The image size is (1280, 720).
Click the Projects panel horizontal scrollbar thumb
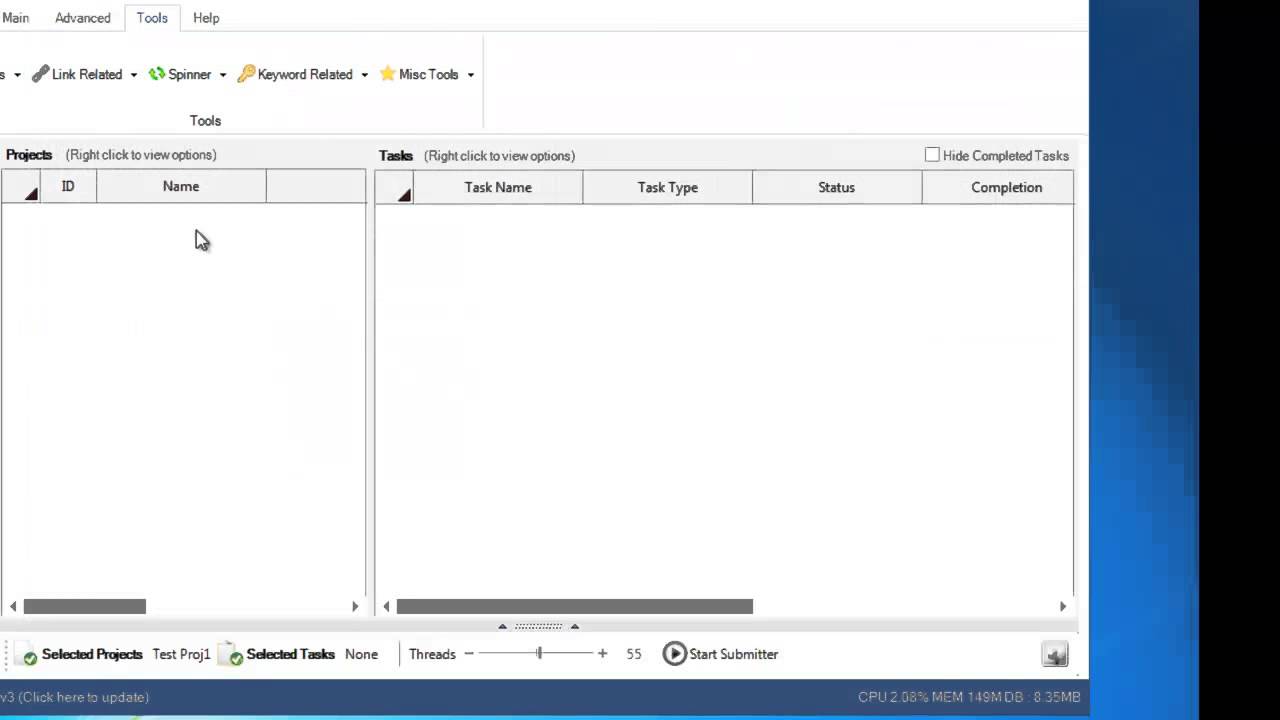[85, 606]
